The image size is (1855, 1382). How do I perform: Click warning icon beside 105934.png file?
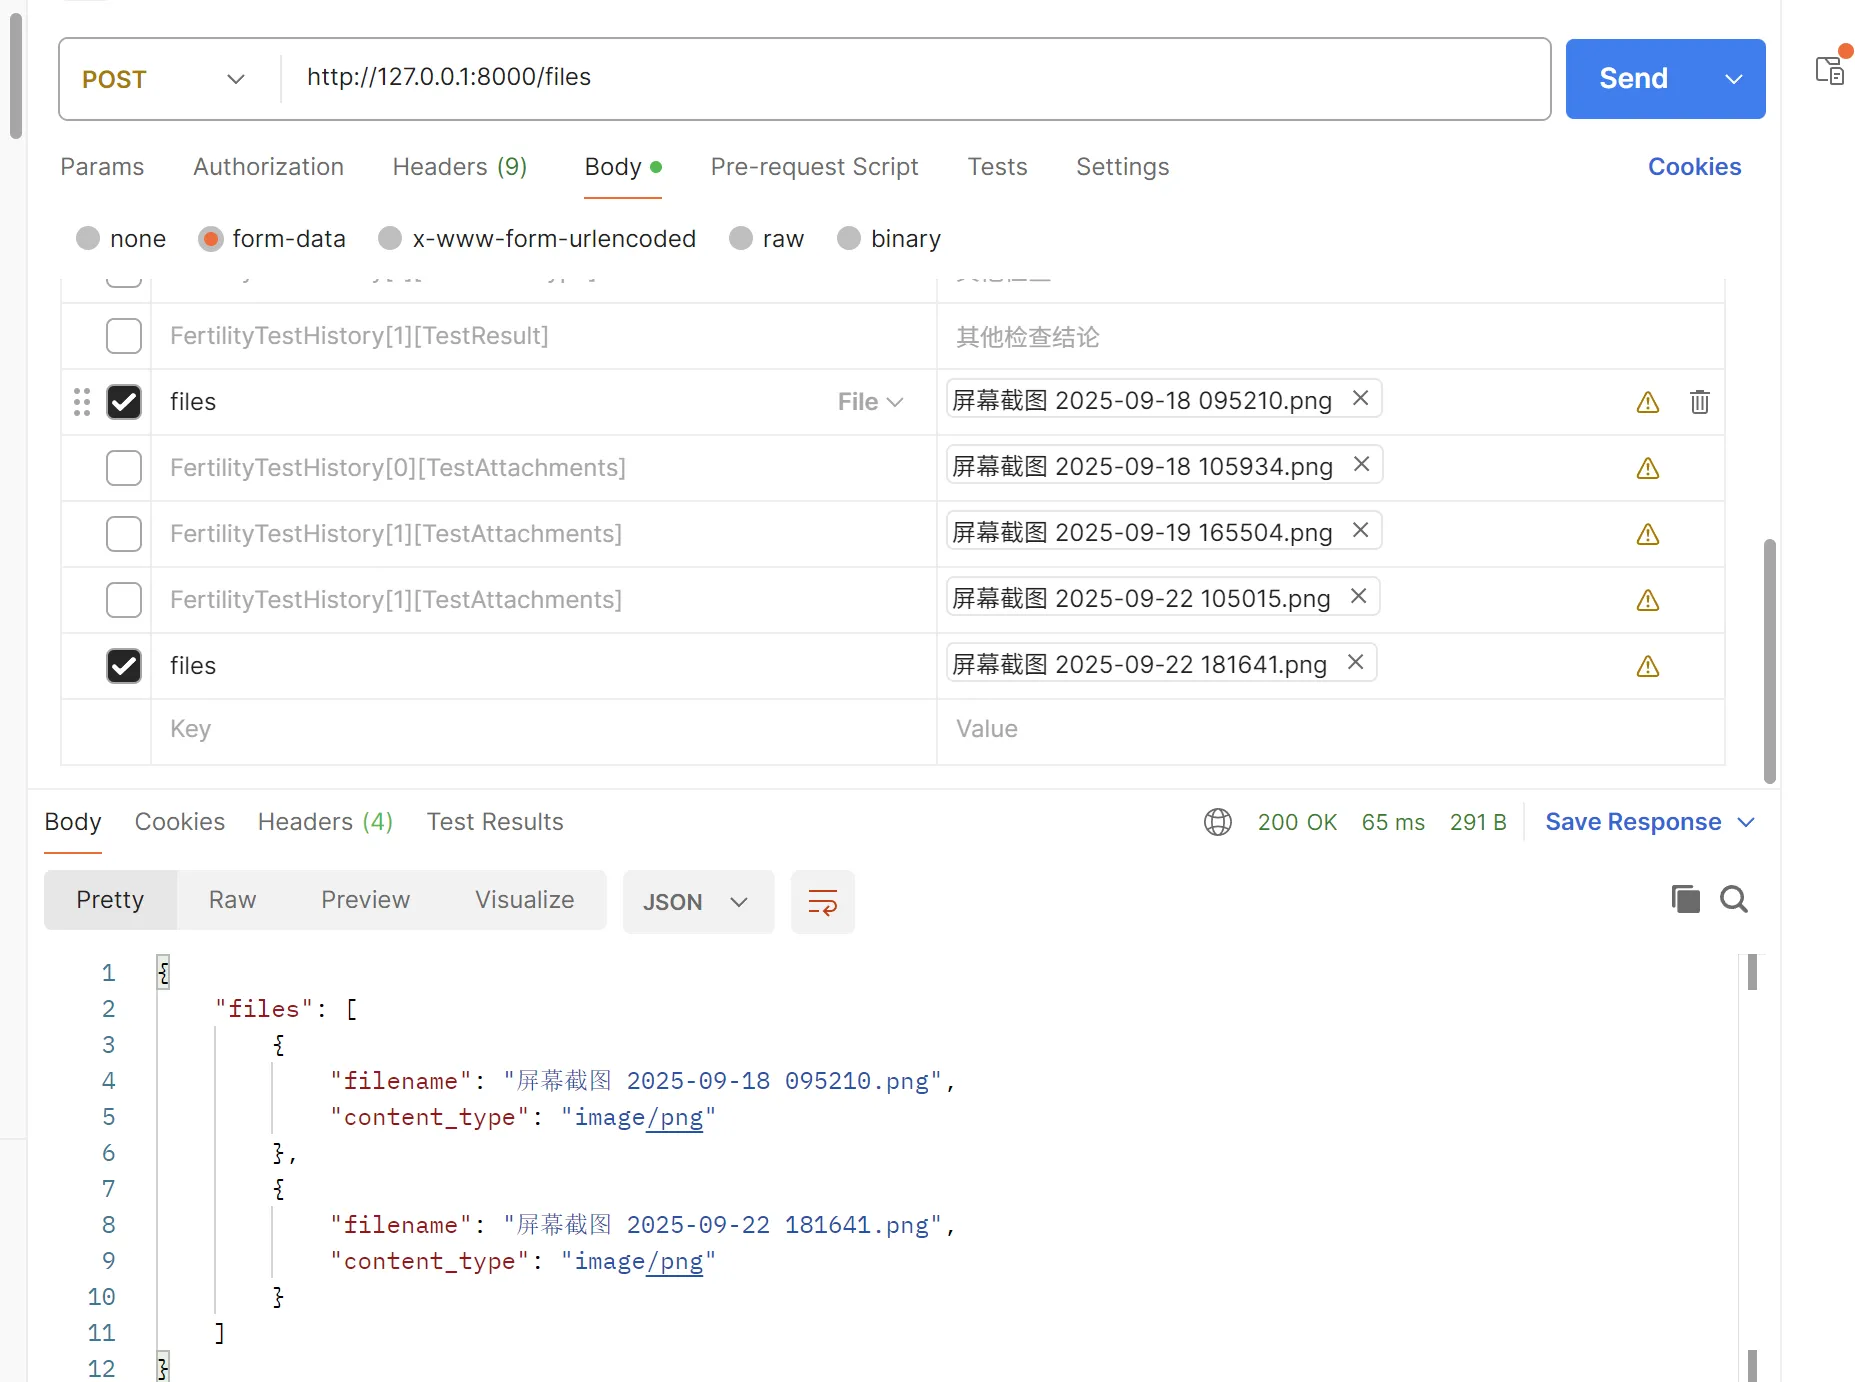click(x=1647, y=468)
